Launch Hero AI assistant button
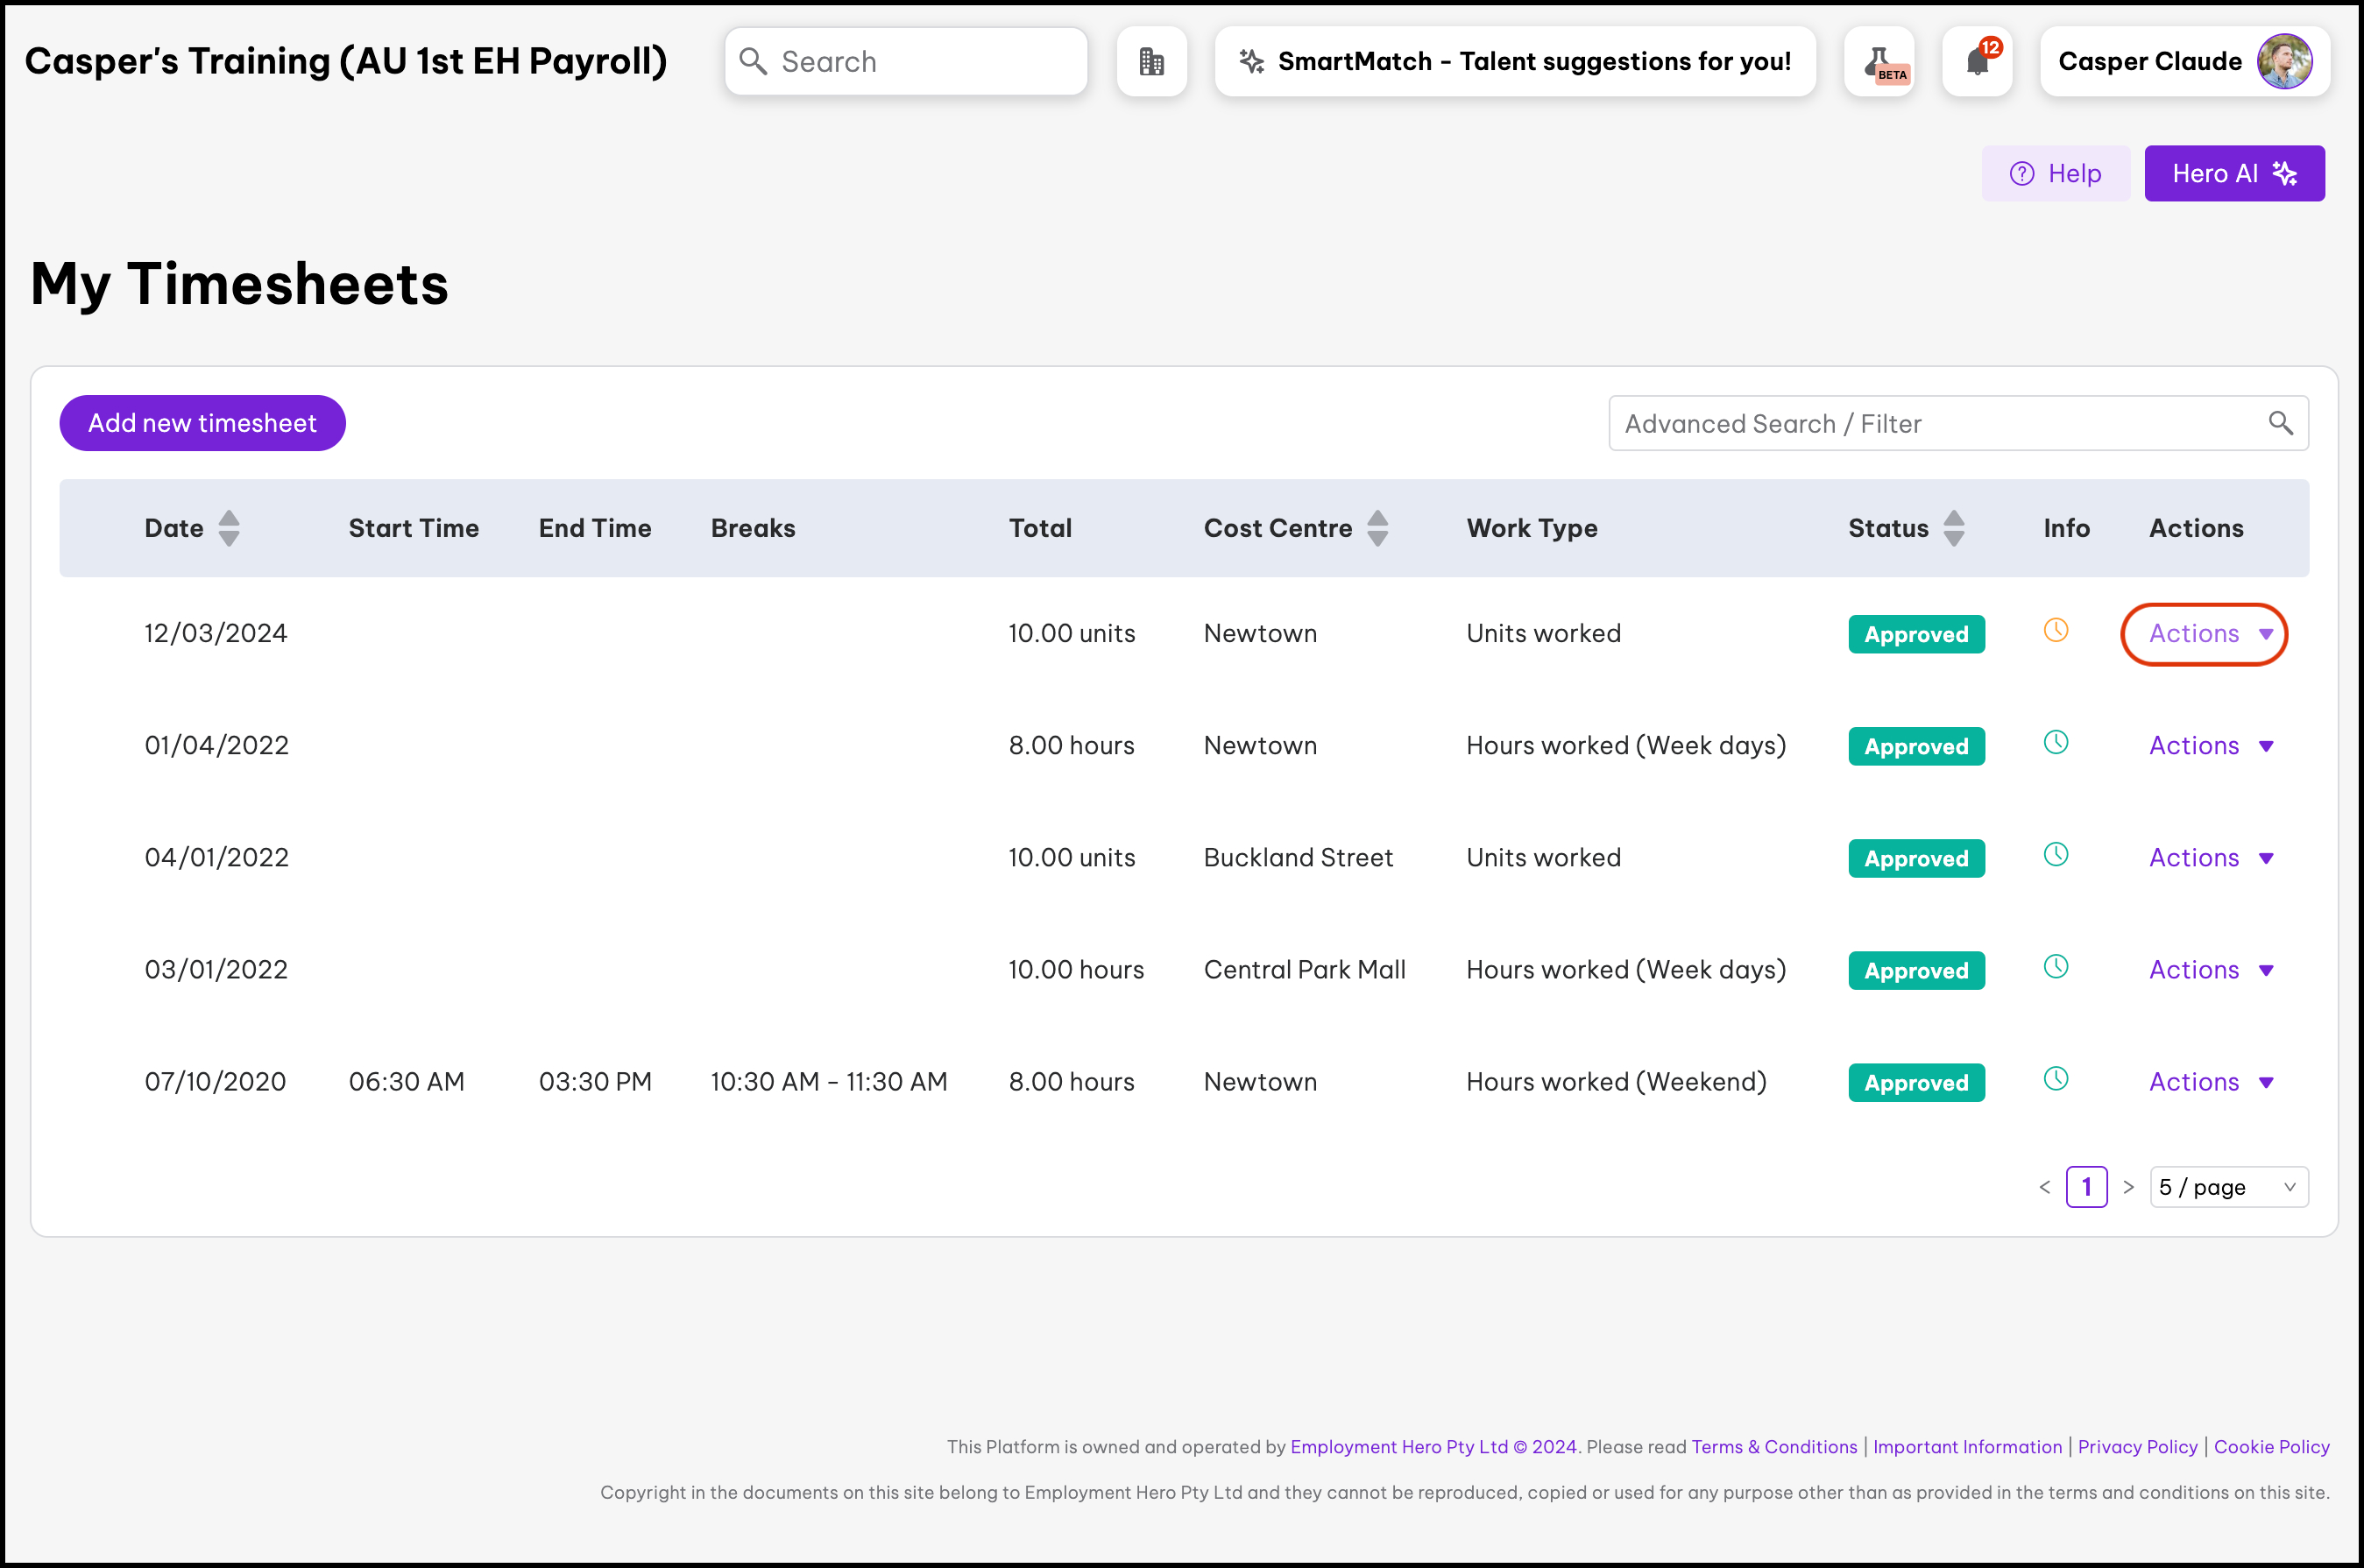This screenshot has width=2364, height=1568. [2233, 174]
